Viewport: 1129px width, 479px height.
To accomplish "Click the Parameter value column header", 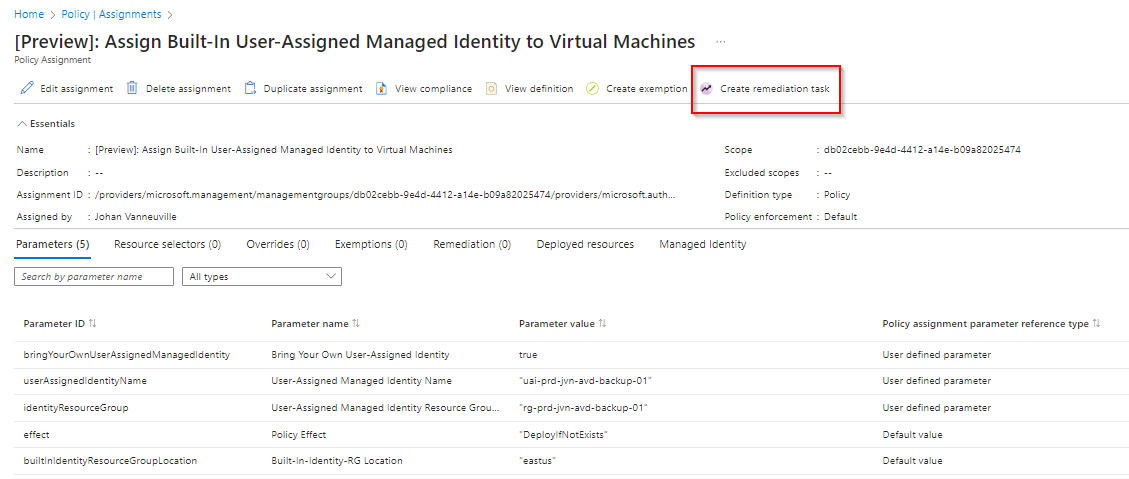I will click(x=557, y=324).
